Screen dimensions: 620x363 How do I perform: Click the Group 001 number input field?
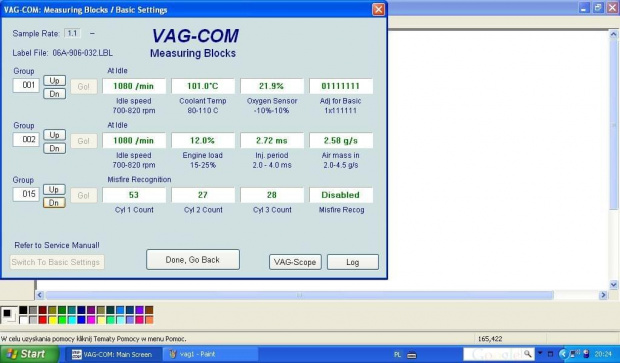(x=26, y=85)
